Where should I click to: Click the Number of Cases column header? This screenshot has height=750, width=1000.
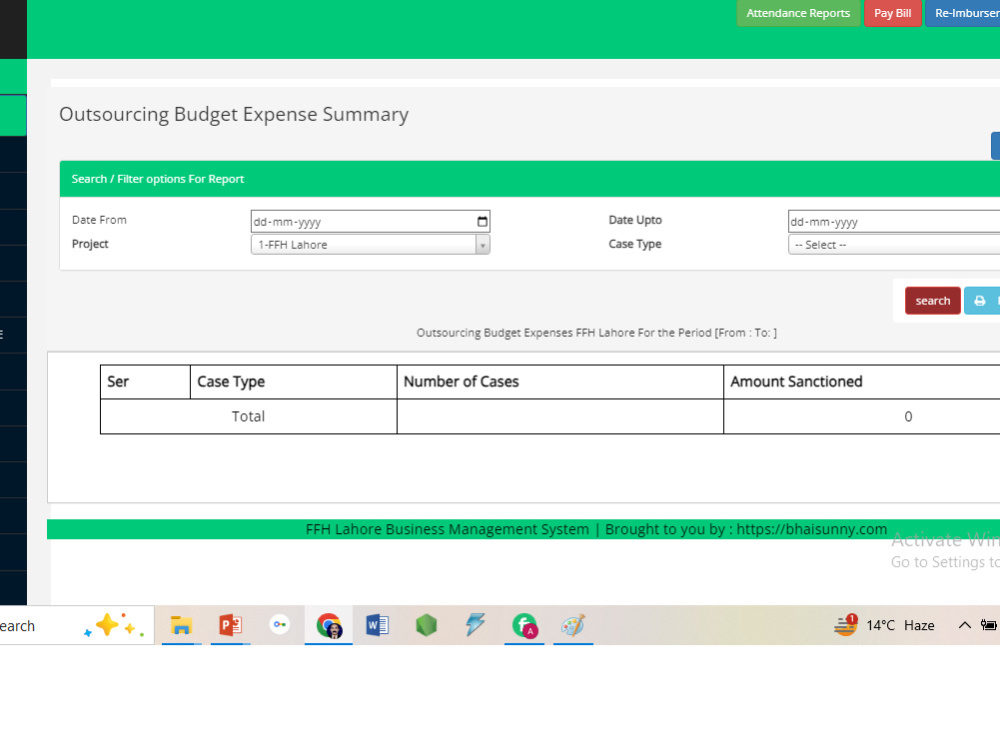(x=560, y=382)
